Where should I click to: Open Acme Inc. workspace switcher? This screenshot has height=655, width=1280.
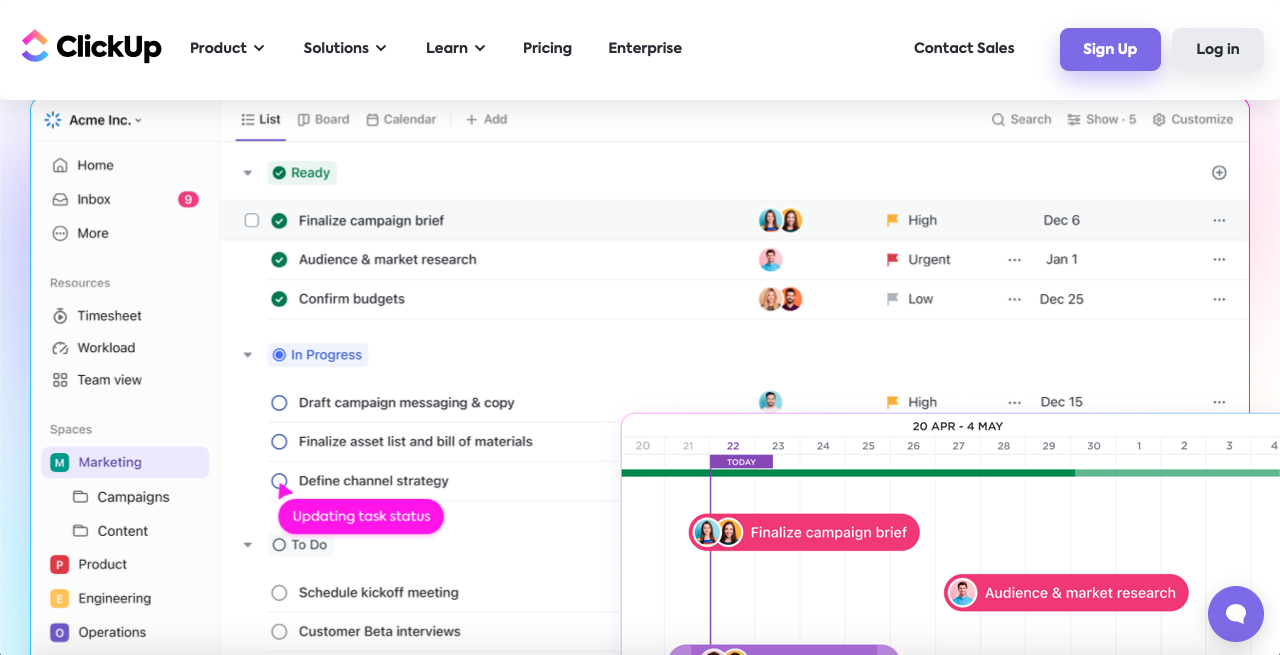(93, 119)
